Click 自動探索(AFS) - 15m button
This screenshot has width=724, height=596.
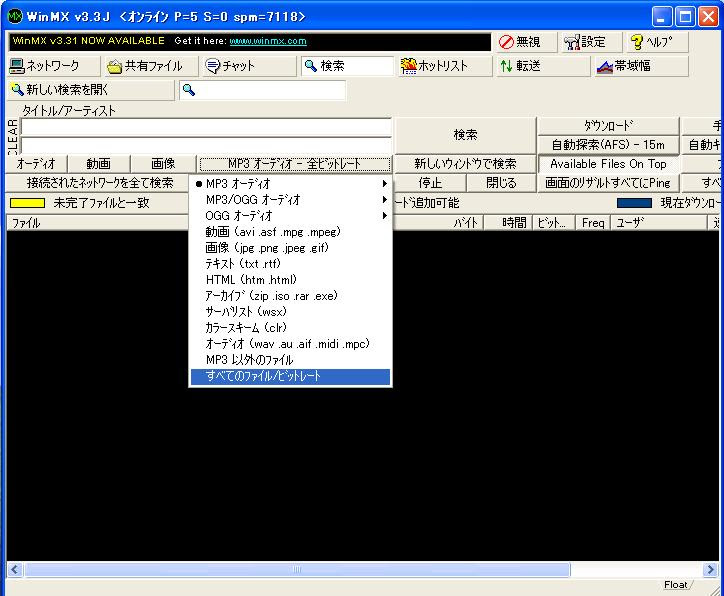point(608,145)
